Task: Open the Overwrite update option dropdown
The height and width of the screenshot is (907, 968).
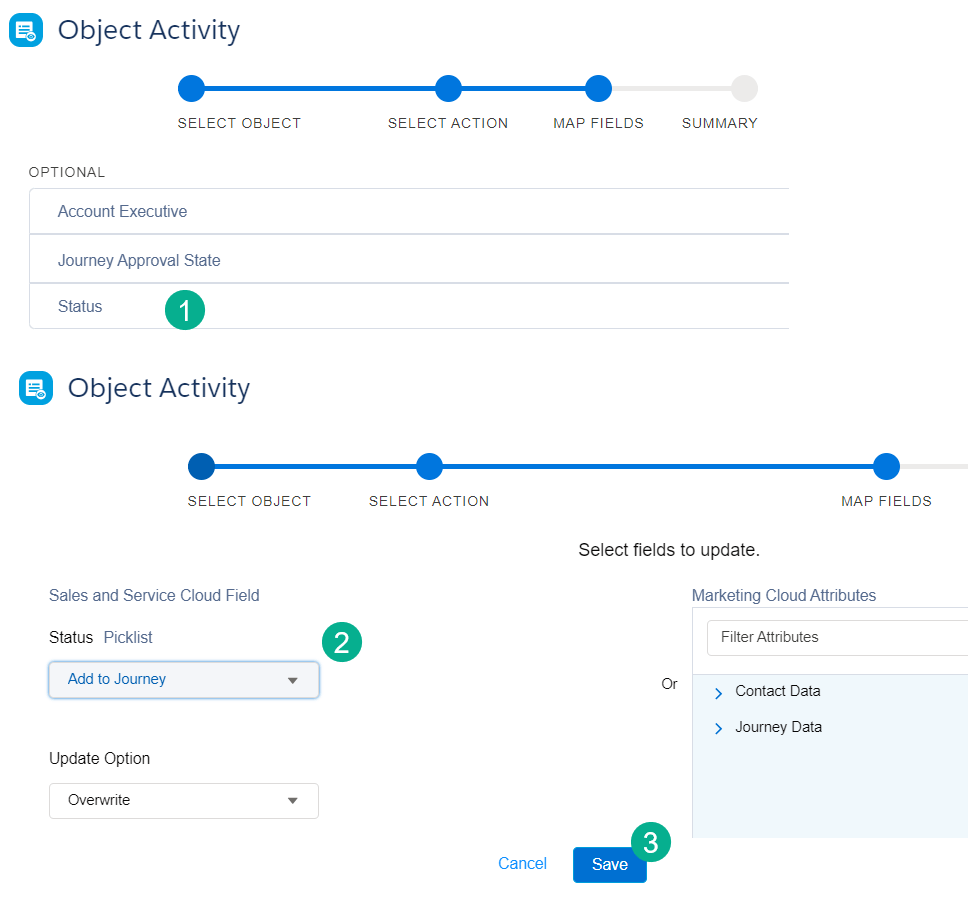Action: click(x=184, y=801)
